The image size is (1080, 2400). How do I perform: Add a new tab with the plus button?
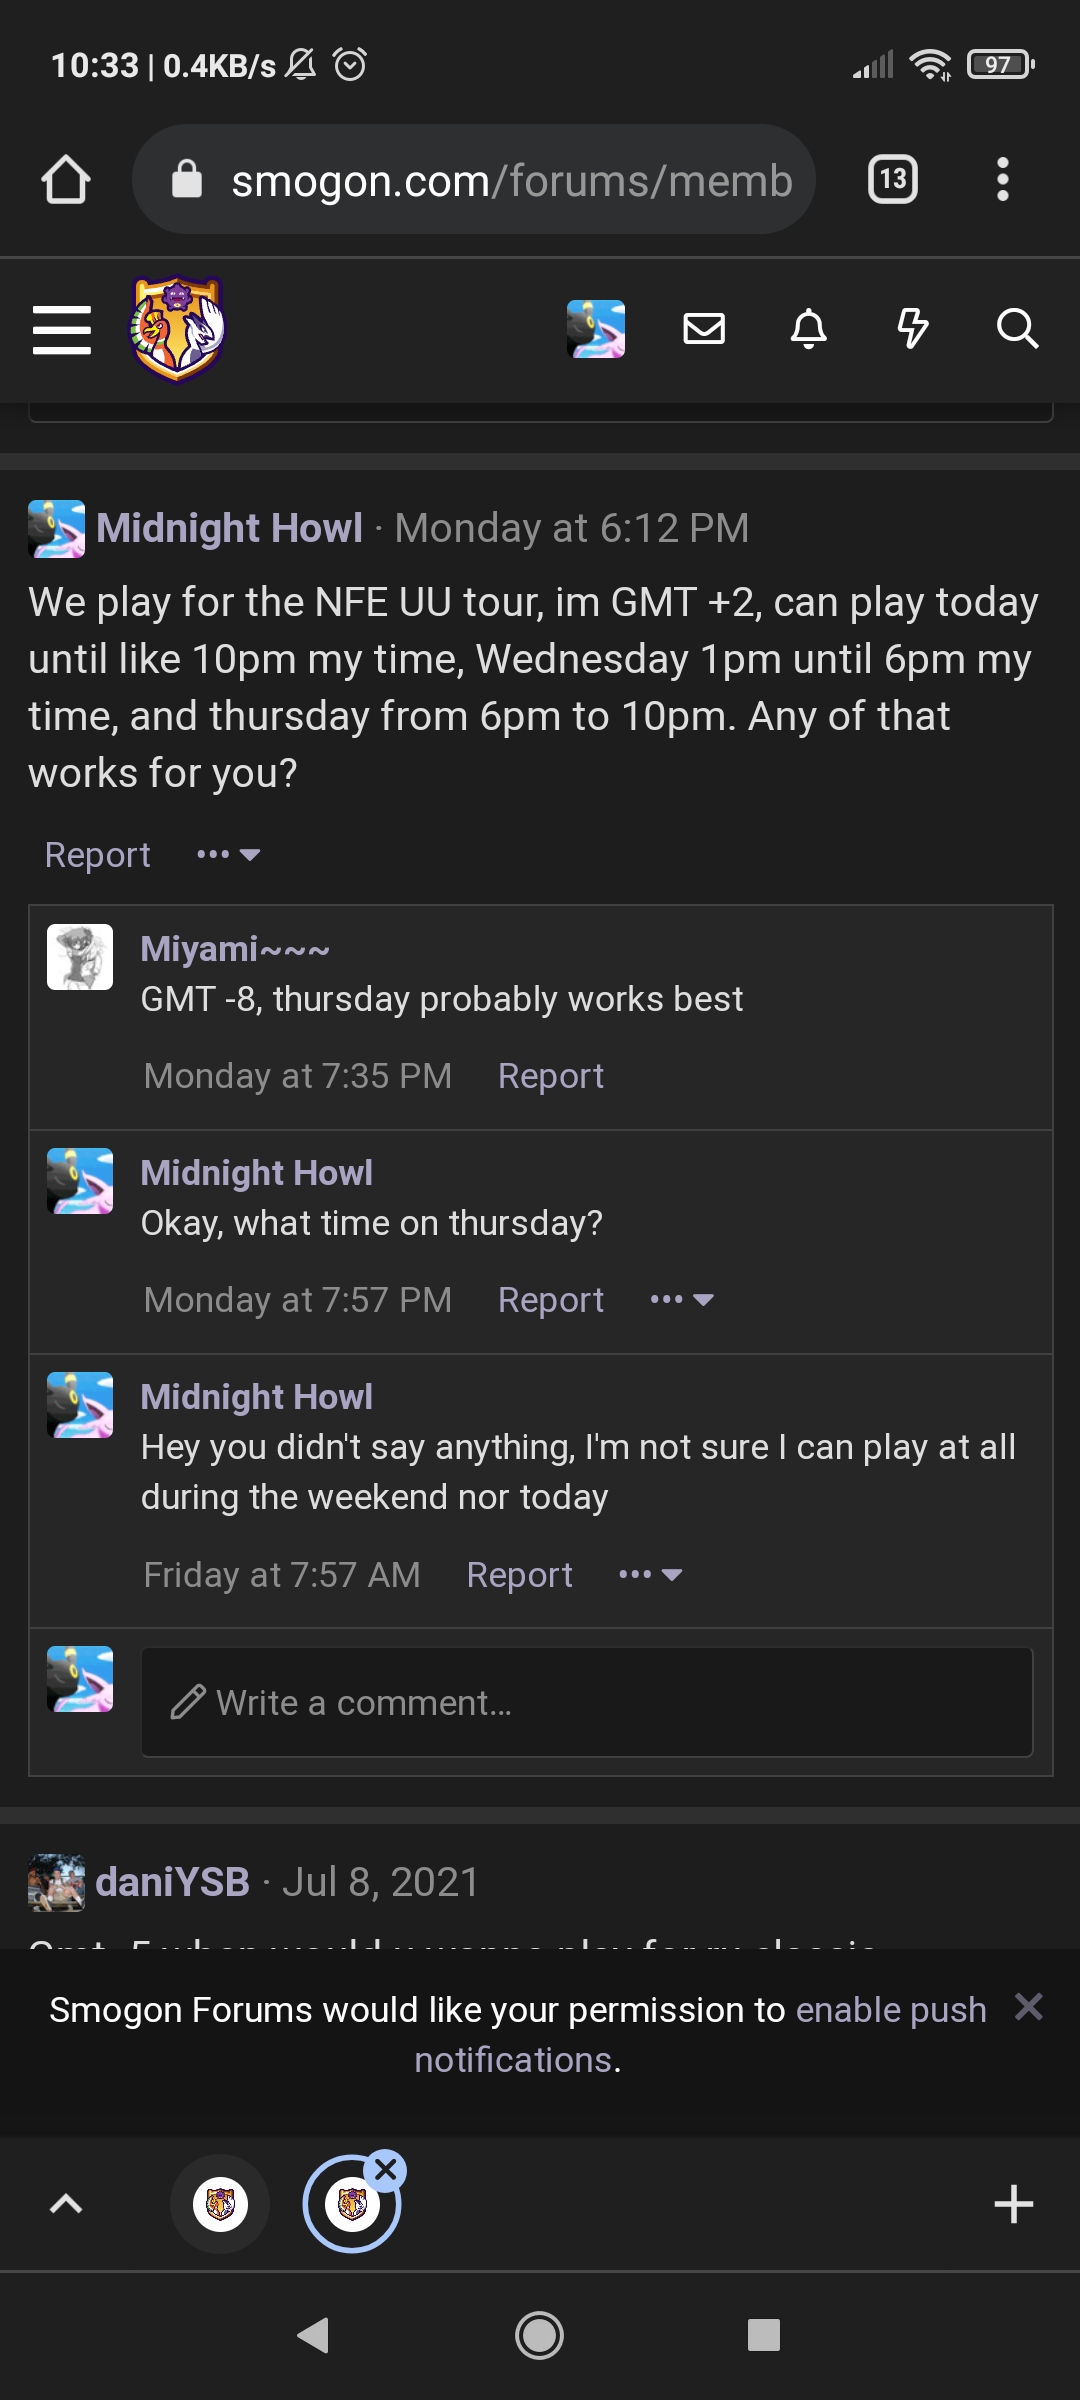pyautogui.click(x=1014, y=2203)
